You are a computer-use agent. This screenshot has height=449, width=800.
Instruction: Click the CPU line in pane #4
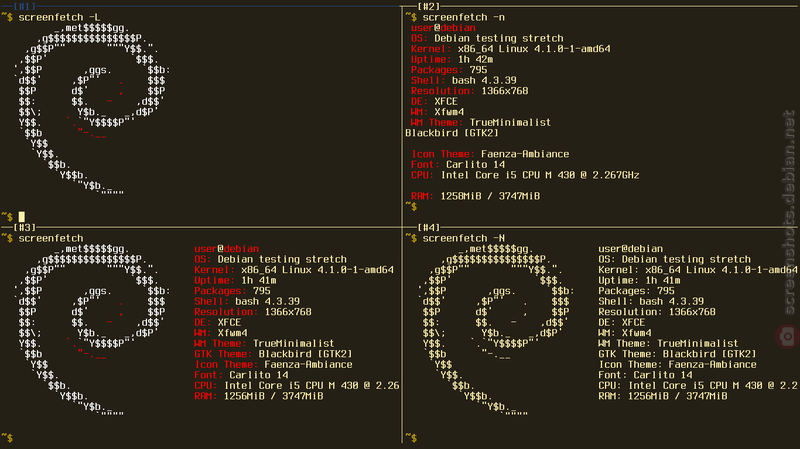[x=698, y=385]
